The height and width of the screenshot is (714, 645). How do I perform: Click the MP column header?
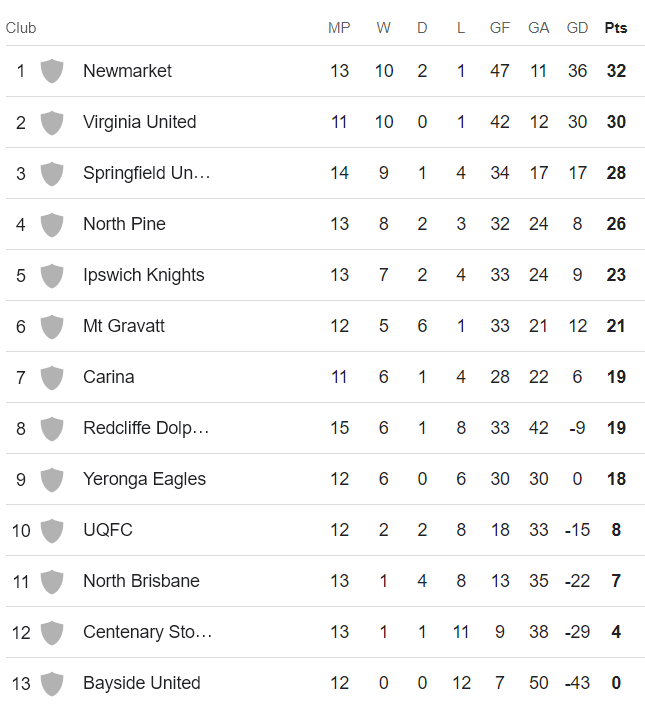click(339, 28)
